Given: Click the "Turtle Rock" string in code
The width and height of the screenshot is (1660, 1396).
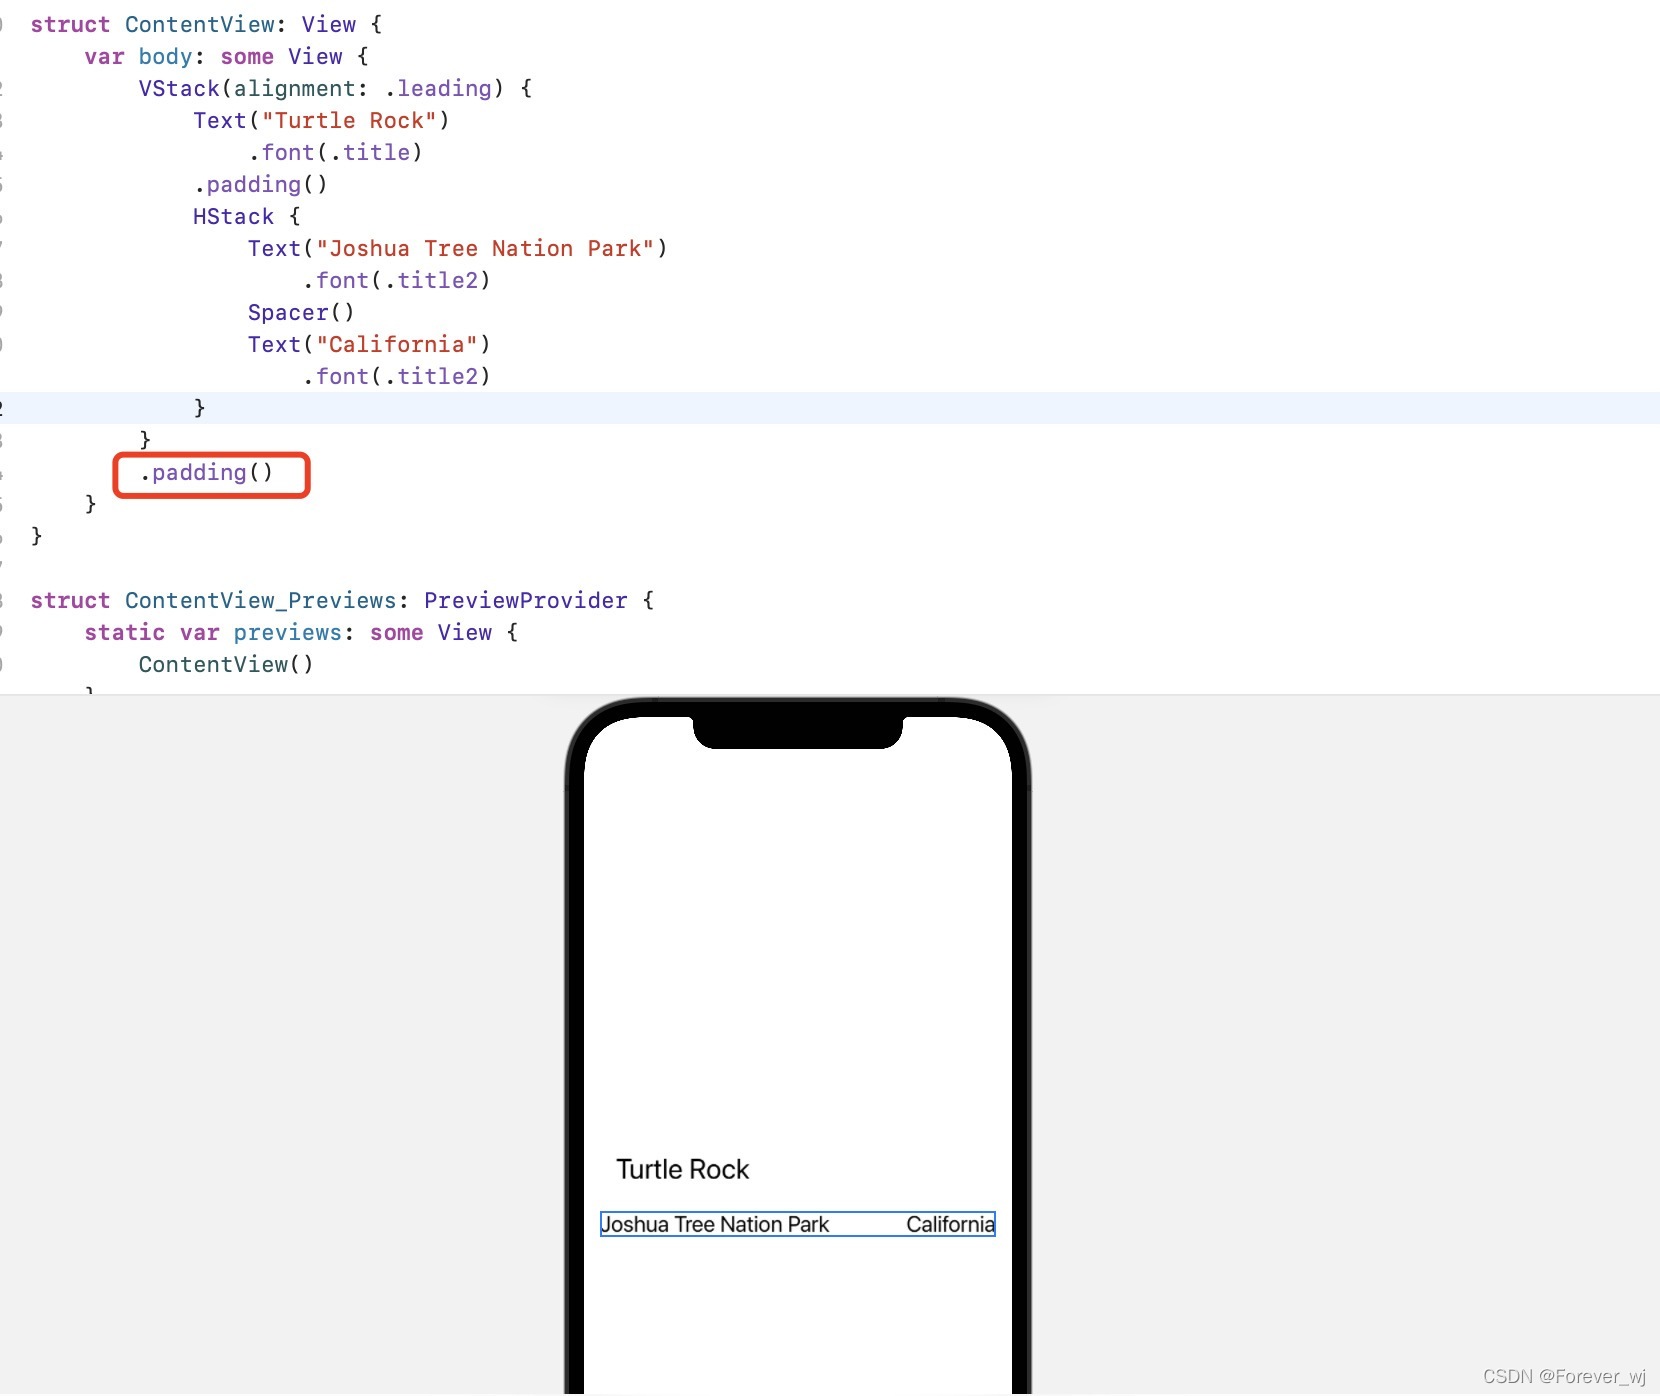Looking at the screenshot, I should 349,121.
